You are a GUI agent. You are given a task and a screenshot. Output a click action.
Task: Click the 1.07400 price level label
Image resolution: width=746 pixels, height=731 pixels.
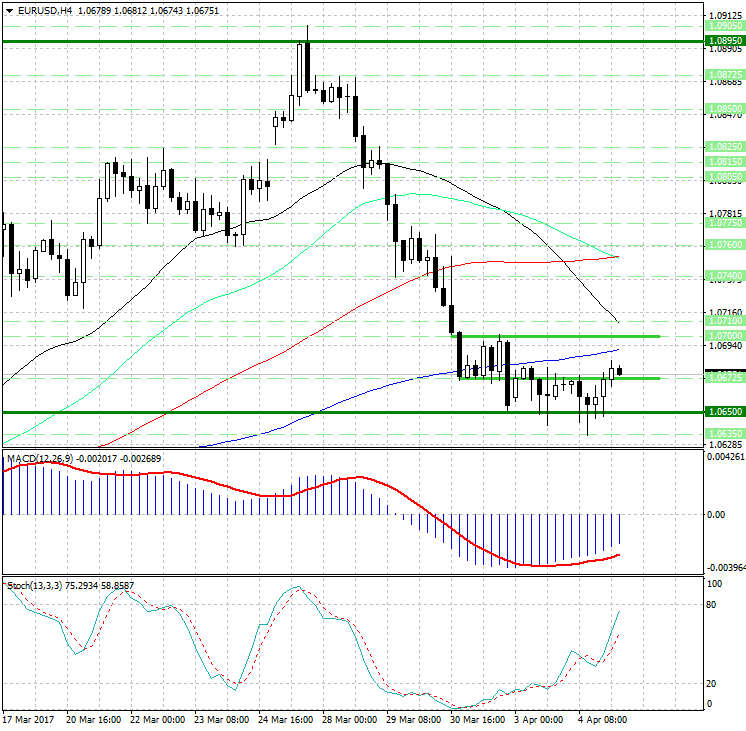pos(725,276)
